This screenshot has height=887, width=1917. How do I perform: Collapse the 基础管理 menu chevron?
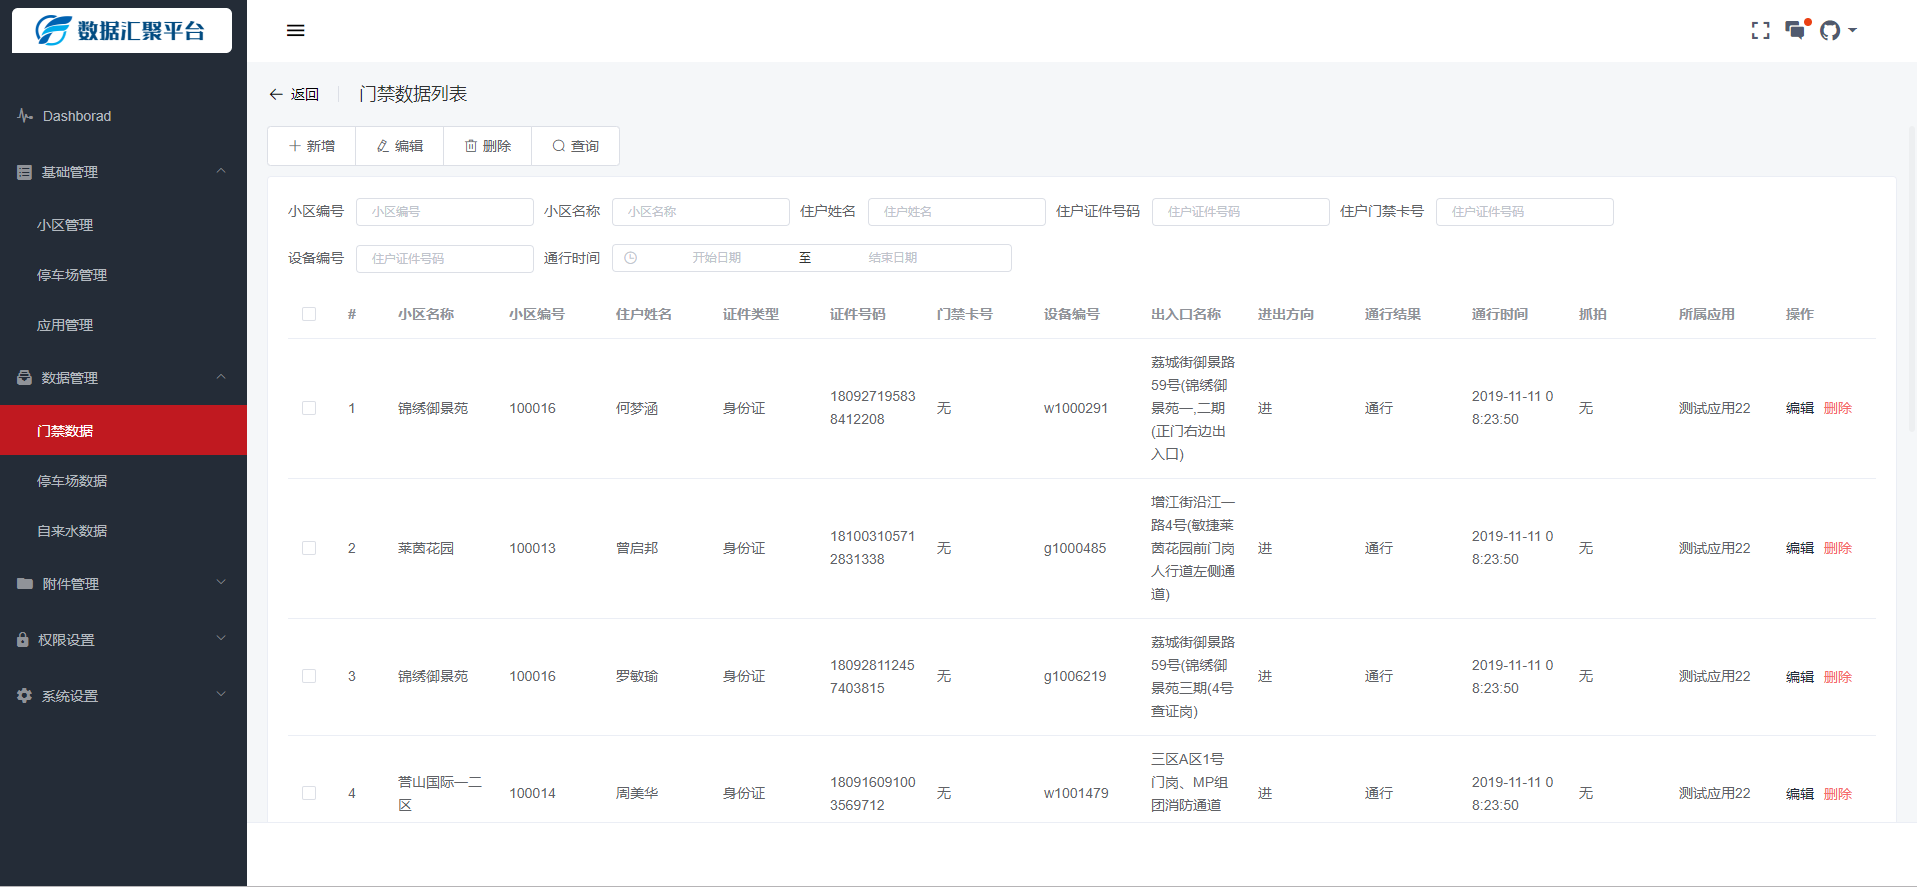pos(221,171)
